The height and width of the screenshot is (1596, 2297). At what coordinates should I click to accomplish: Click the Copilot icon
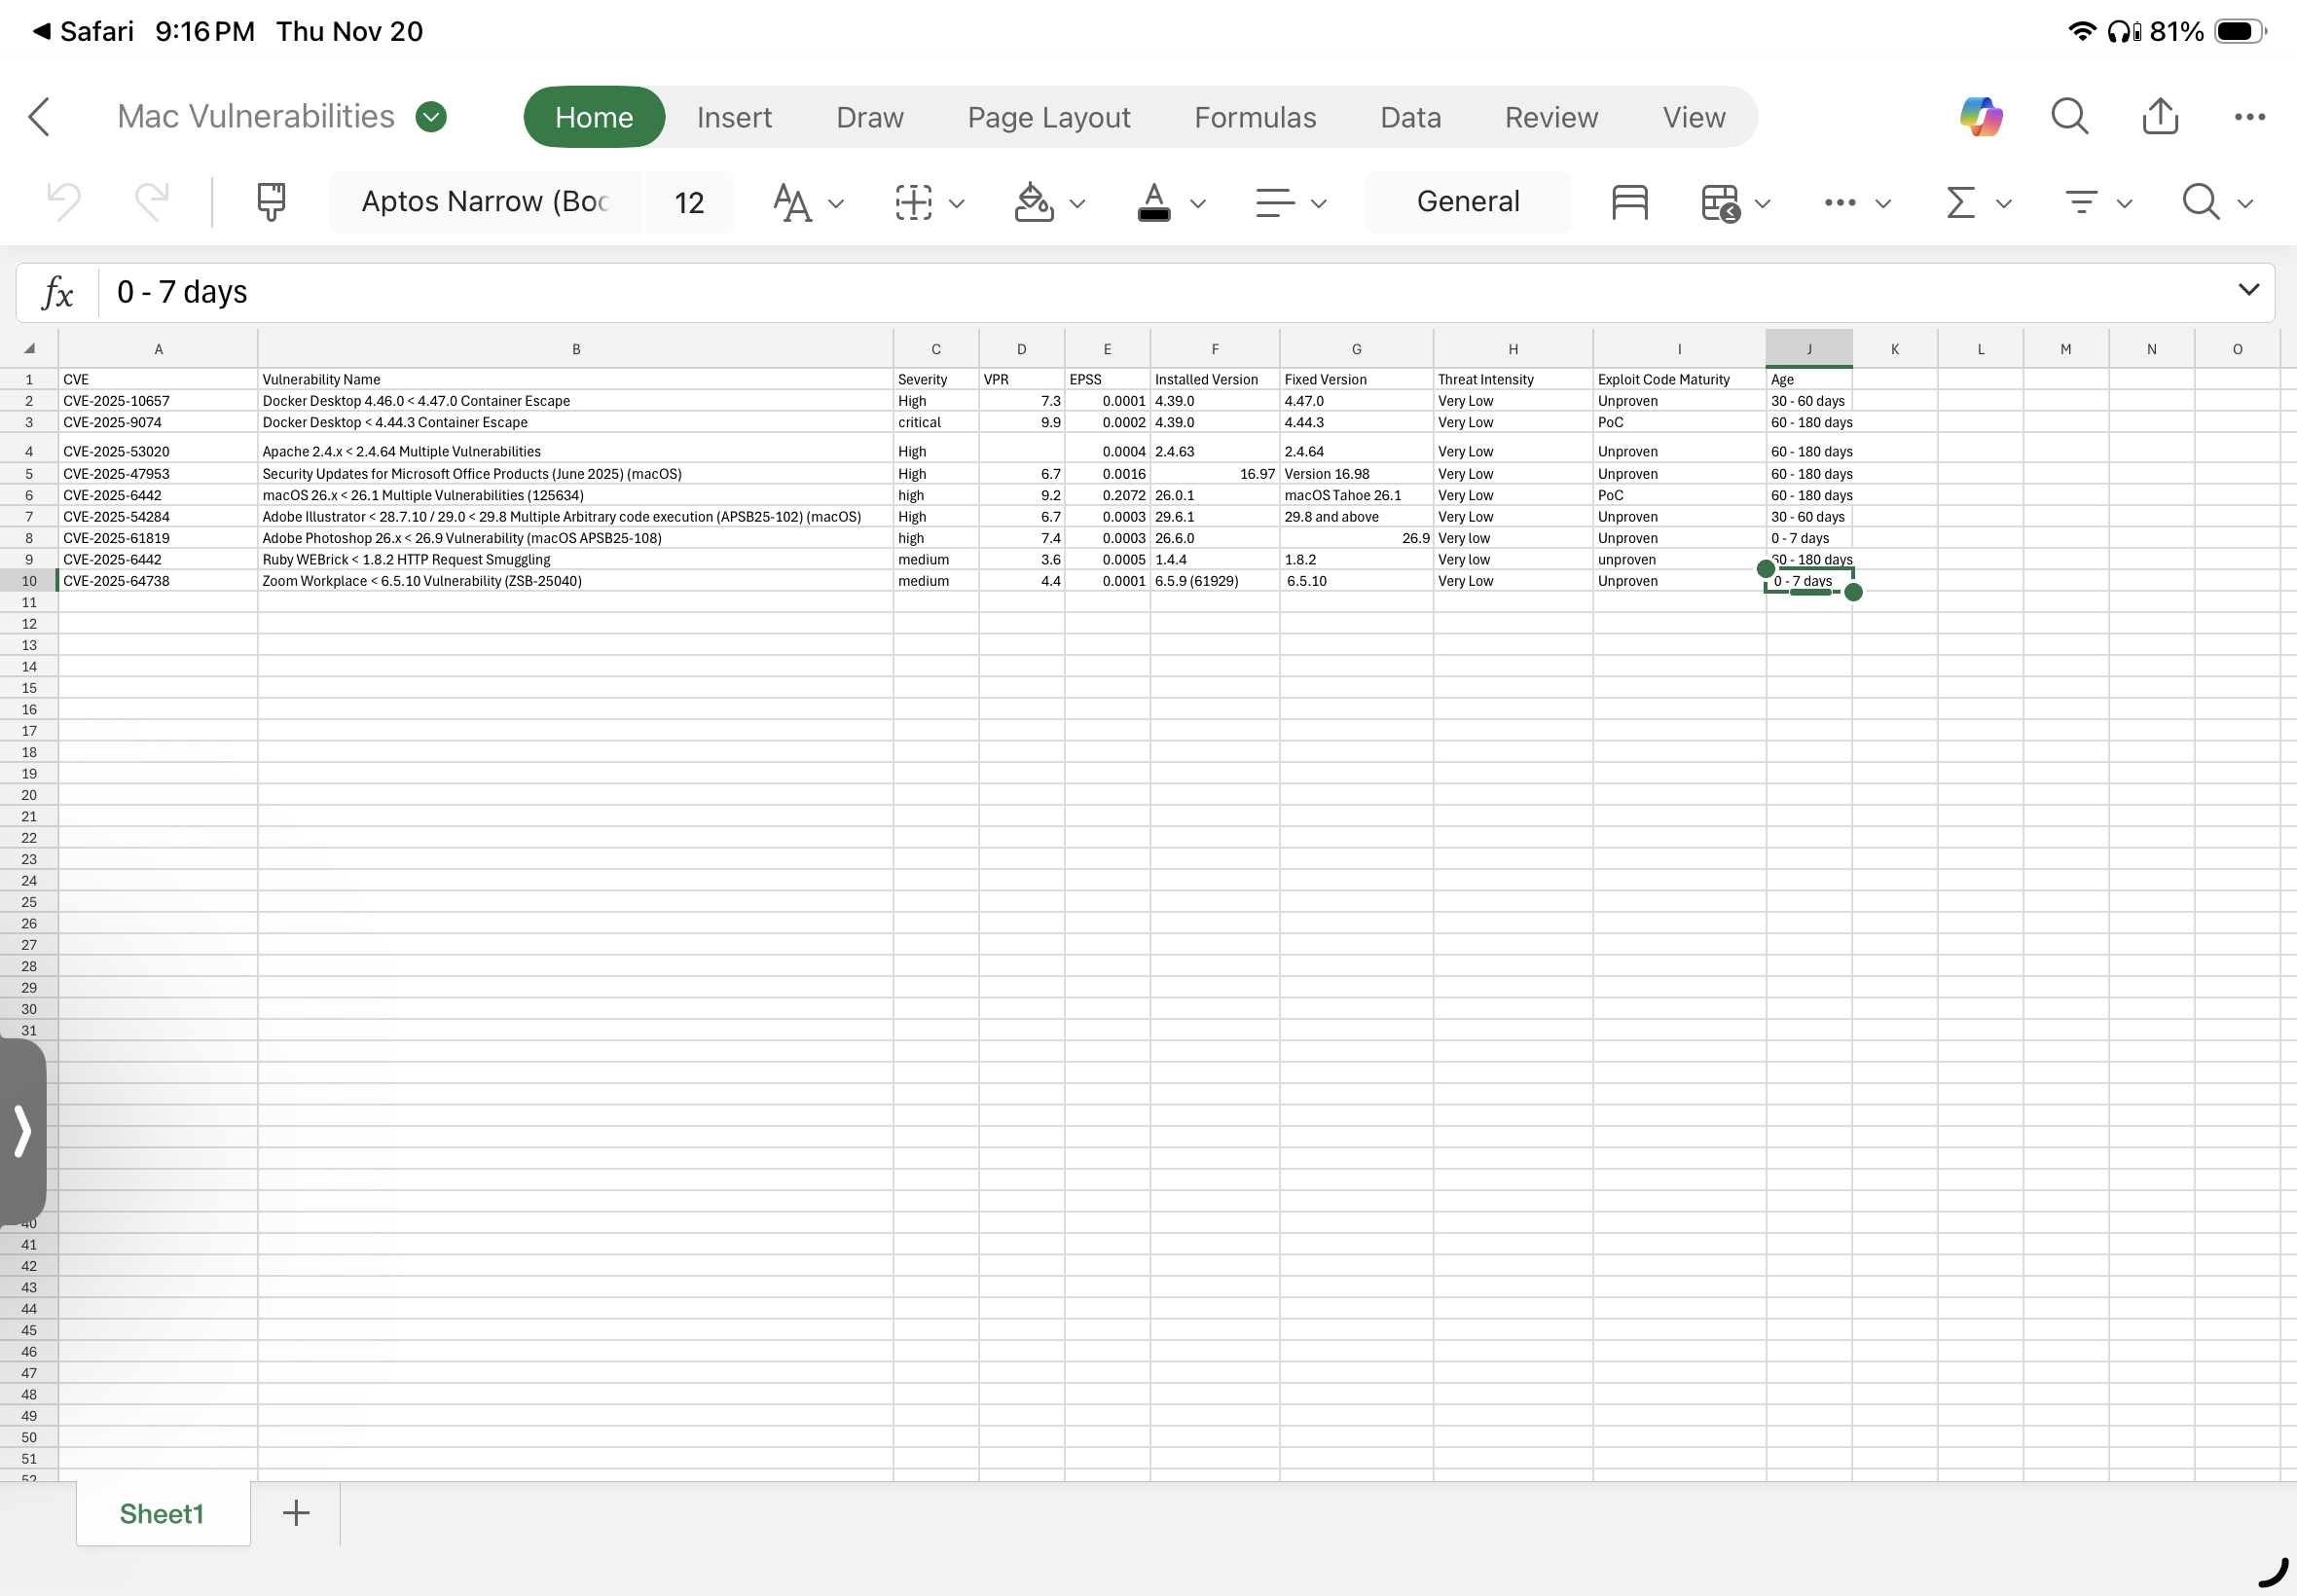click(x=1980, y=117)
